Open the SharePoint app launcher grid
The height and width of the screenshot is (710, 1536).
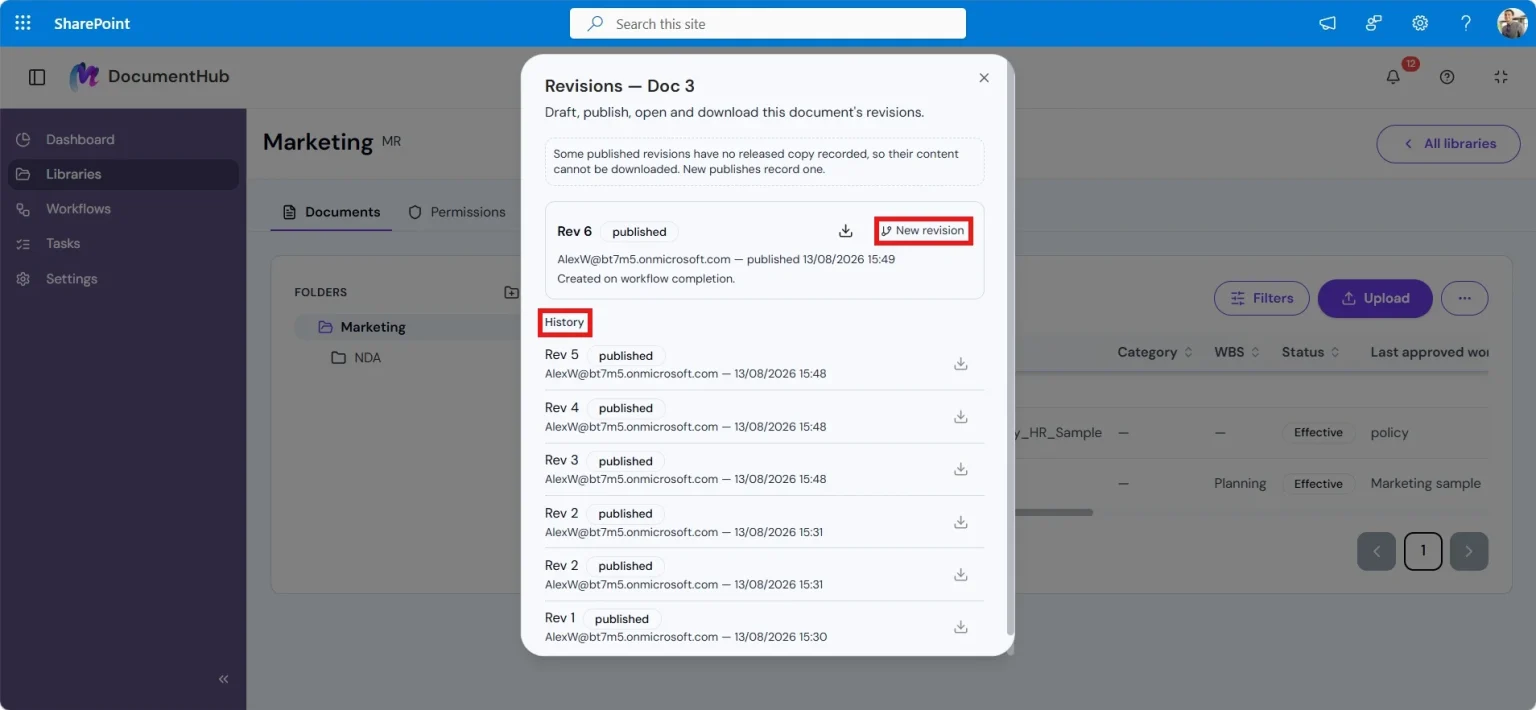23,23
